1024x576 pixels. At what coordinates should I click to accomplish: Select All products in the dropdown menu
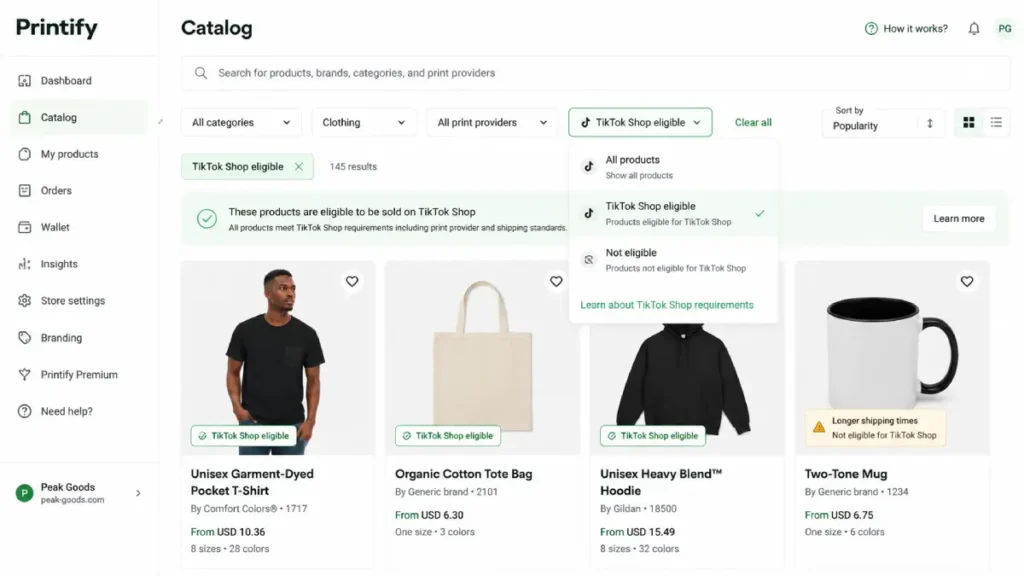tap(673, 167)
